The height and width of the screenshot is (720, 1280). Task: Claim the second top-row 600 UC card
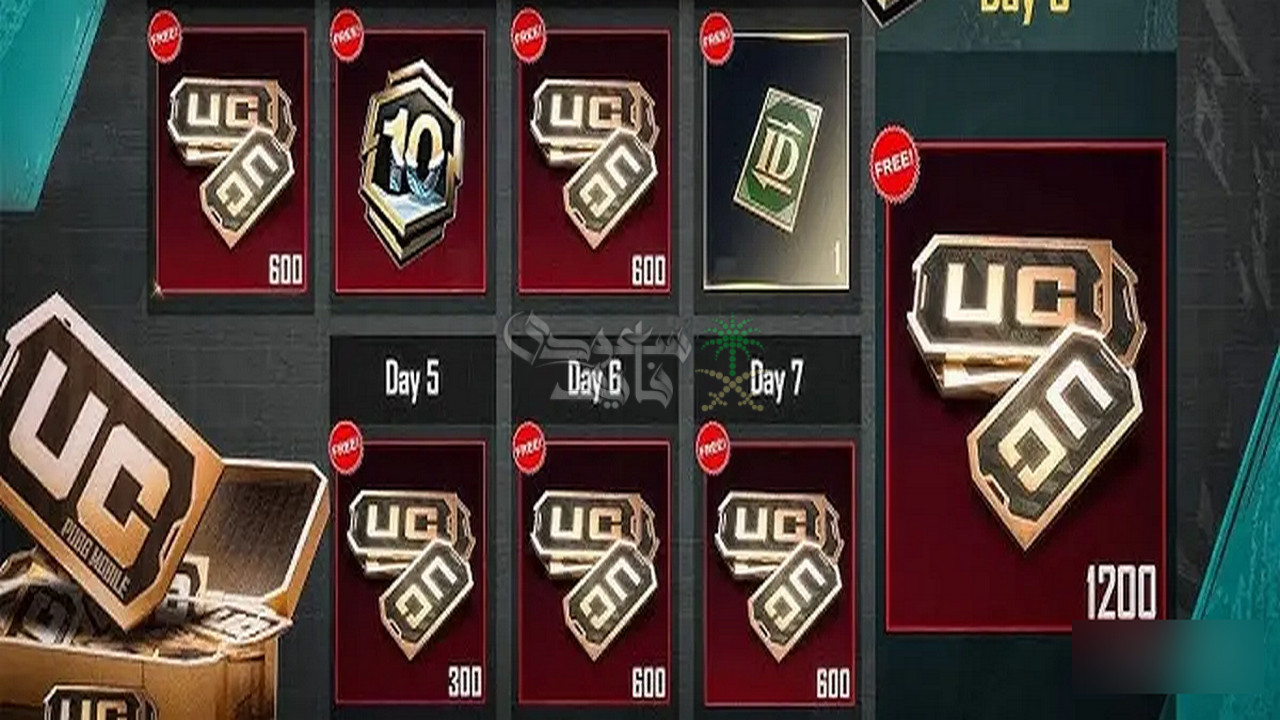coord(594,160)
